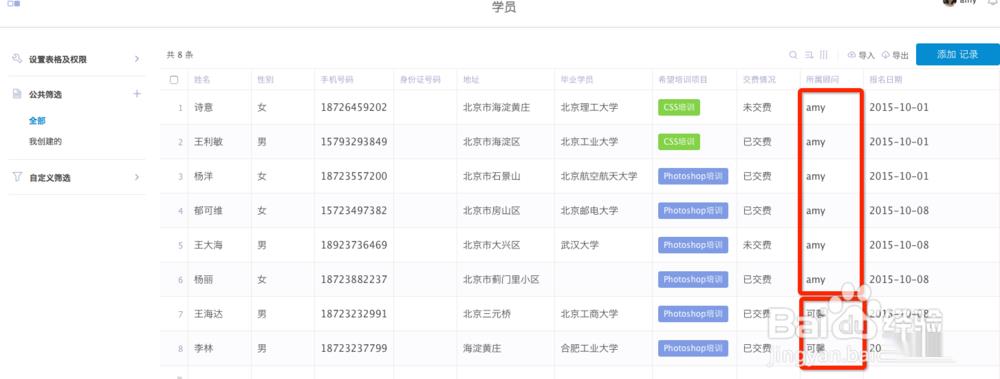The height and width of the screenshot is (379, 1000).
Task: Click the name cell 诗意
Action: tap(203, 107)
